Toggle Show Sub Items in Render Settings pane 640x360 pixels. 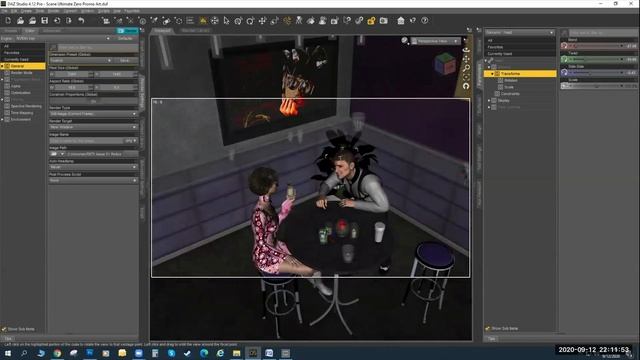pyautogui.click(x=18, y=329)
